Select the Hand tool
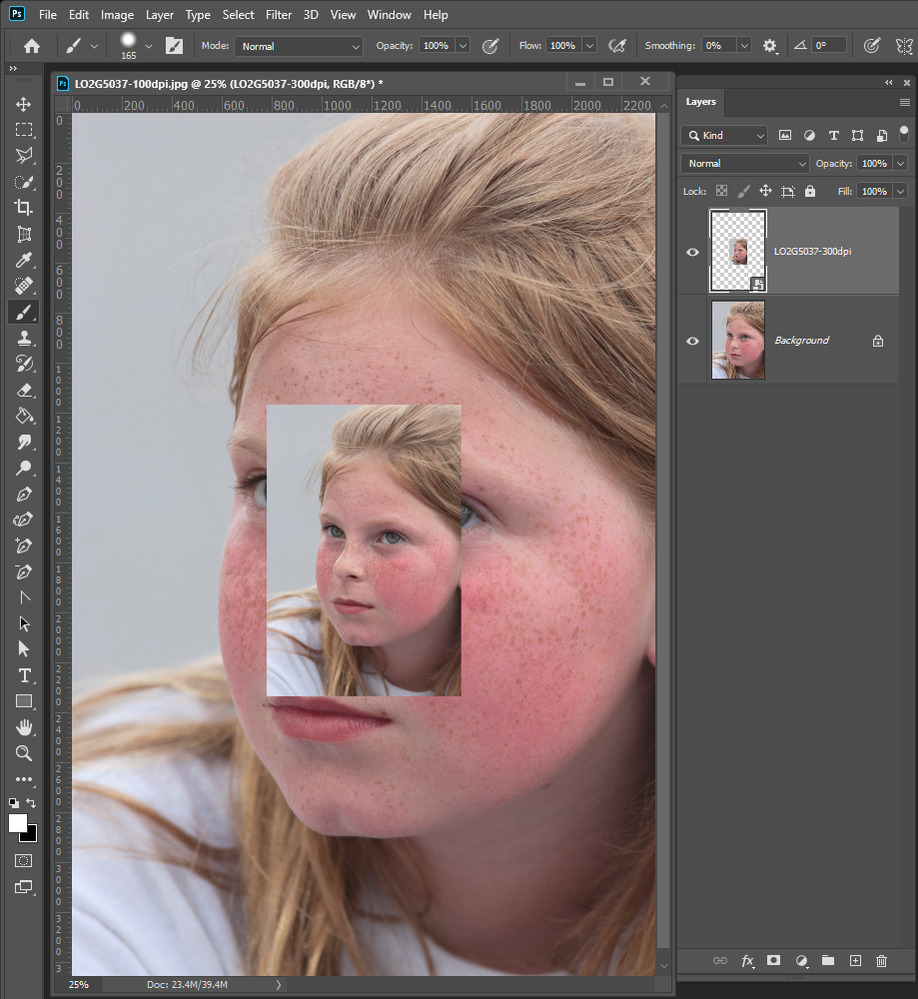 pyautogui.click(x=24, y=728)
